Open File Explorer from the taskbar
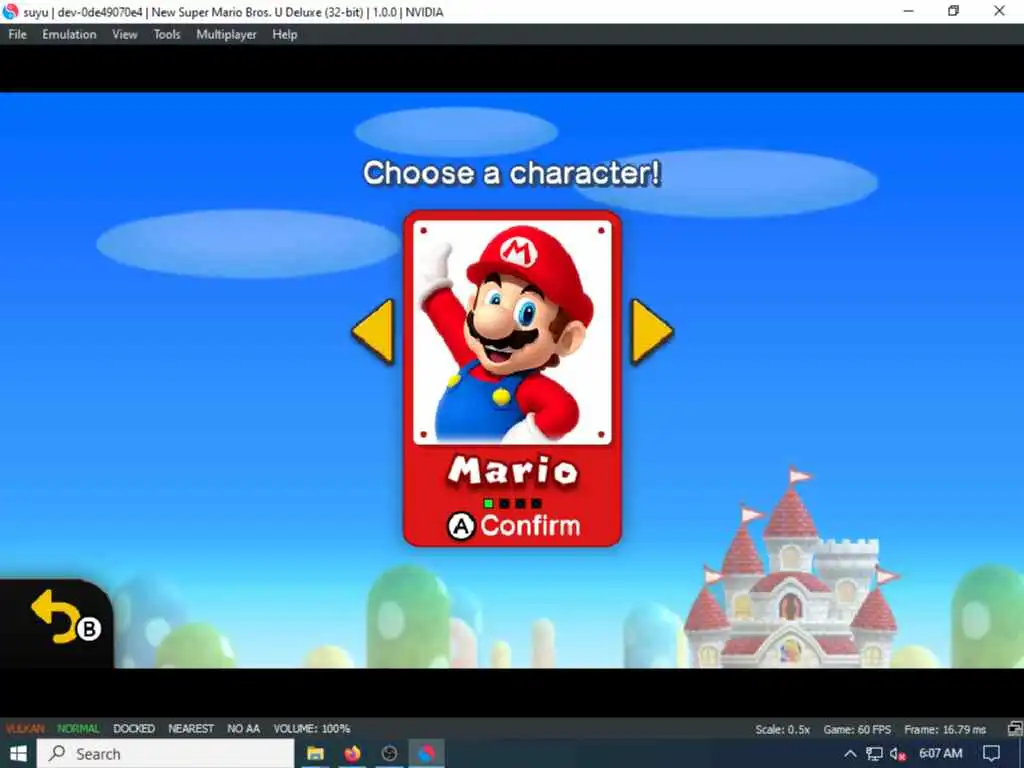Screen dimensions: 1024x768 (x=315, y=754)
